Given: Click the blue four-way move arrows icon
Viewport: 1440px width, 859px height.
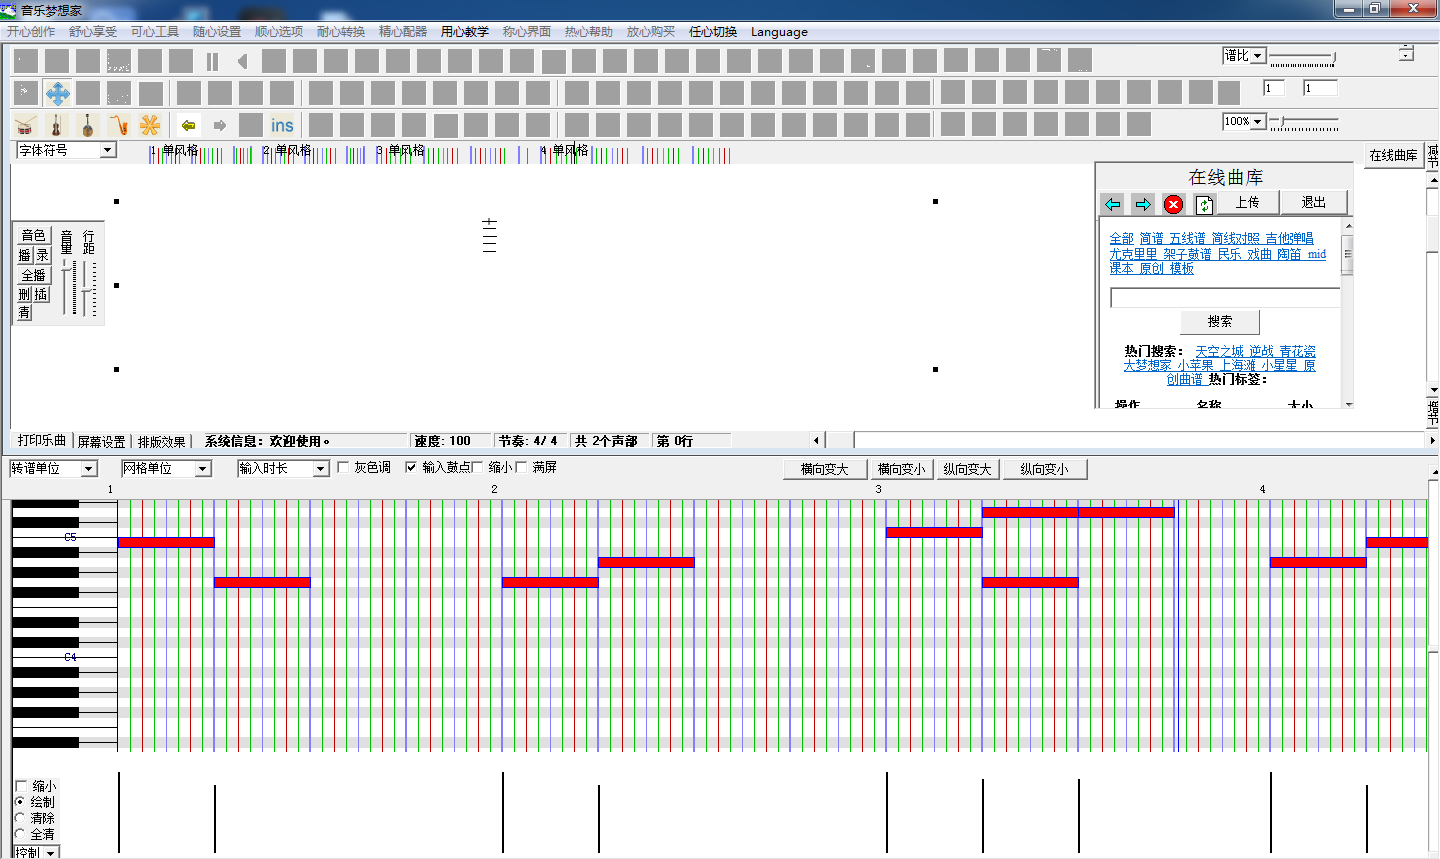Looking at the screenshot, I should click(58, 94).
